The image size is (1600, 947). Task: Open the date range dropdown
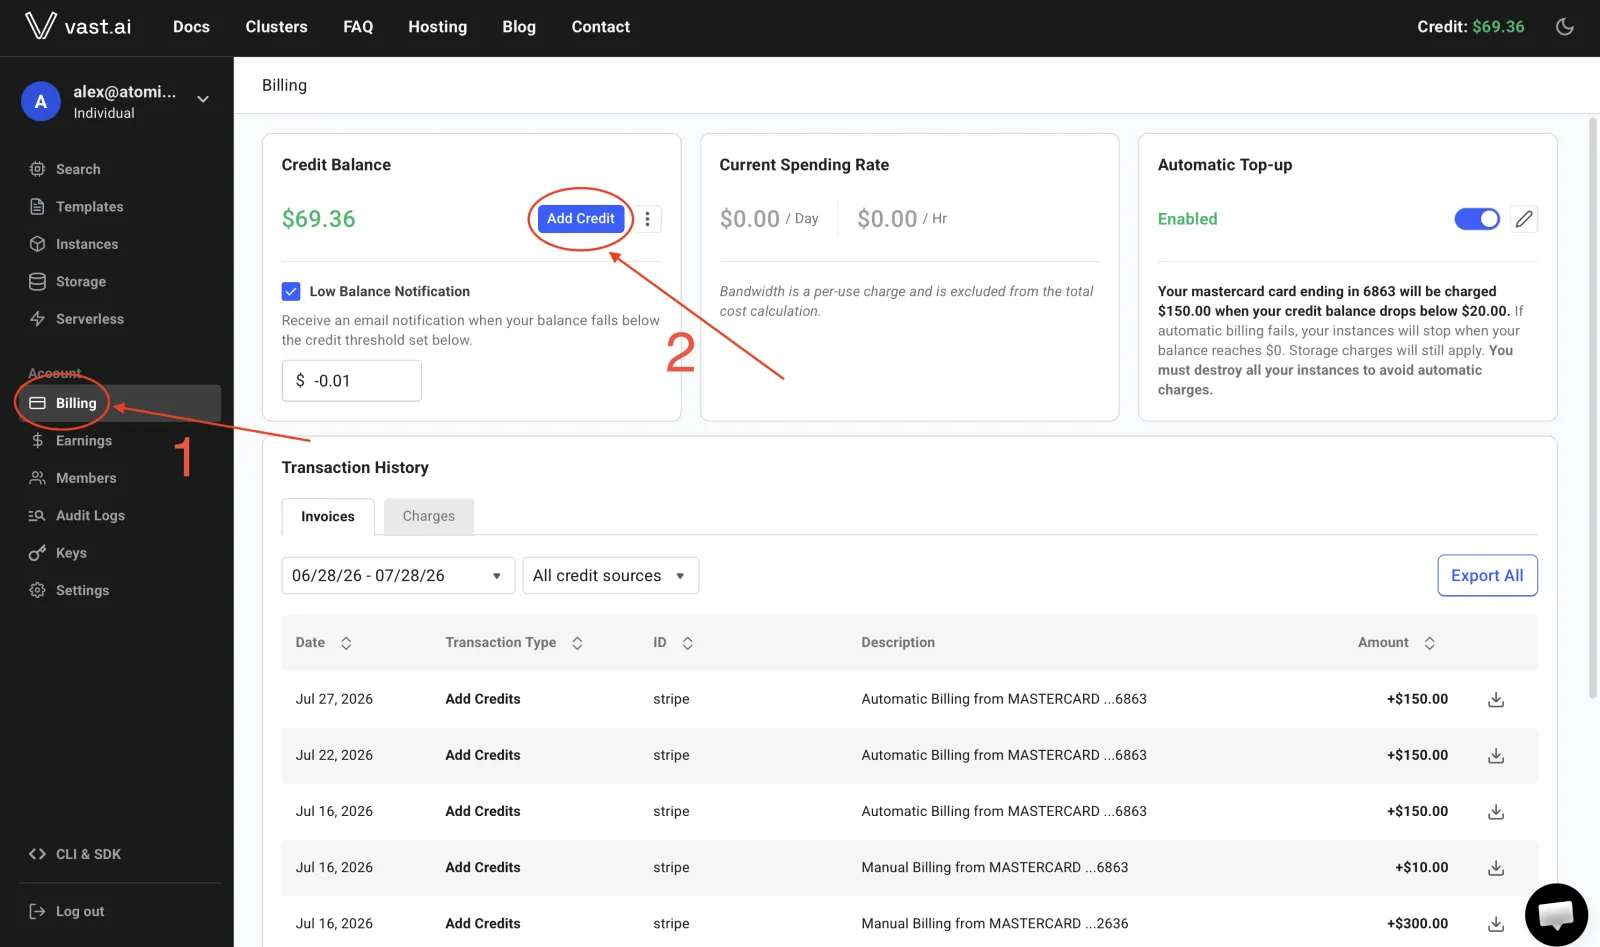point(398,575)
